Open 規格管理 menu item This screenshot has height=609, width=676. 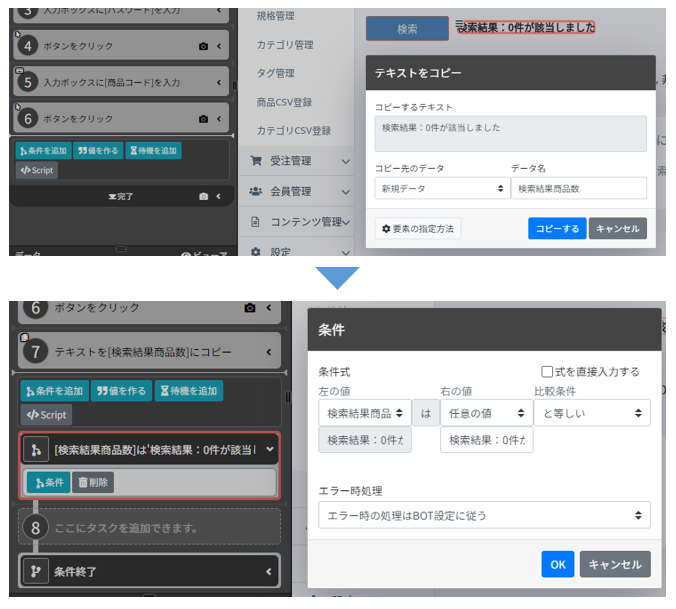click(x=275, y=16)
